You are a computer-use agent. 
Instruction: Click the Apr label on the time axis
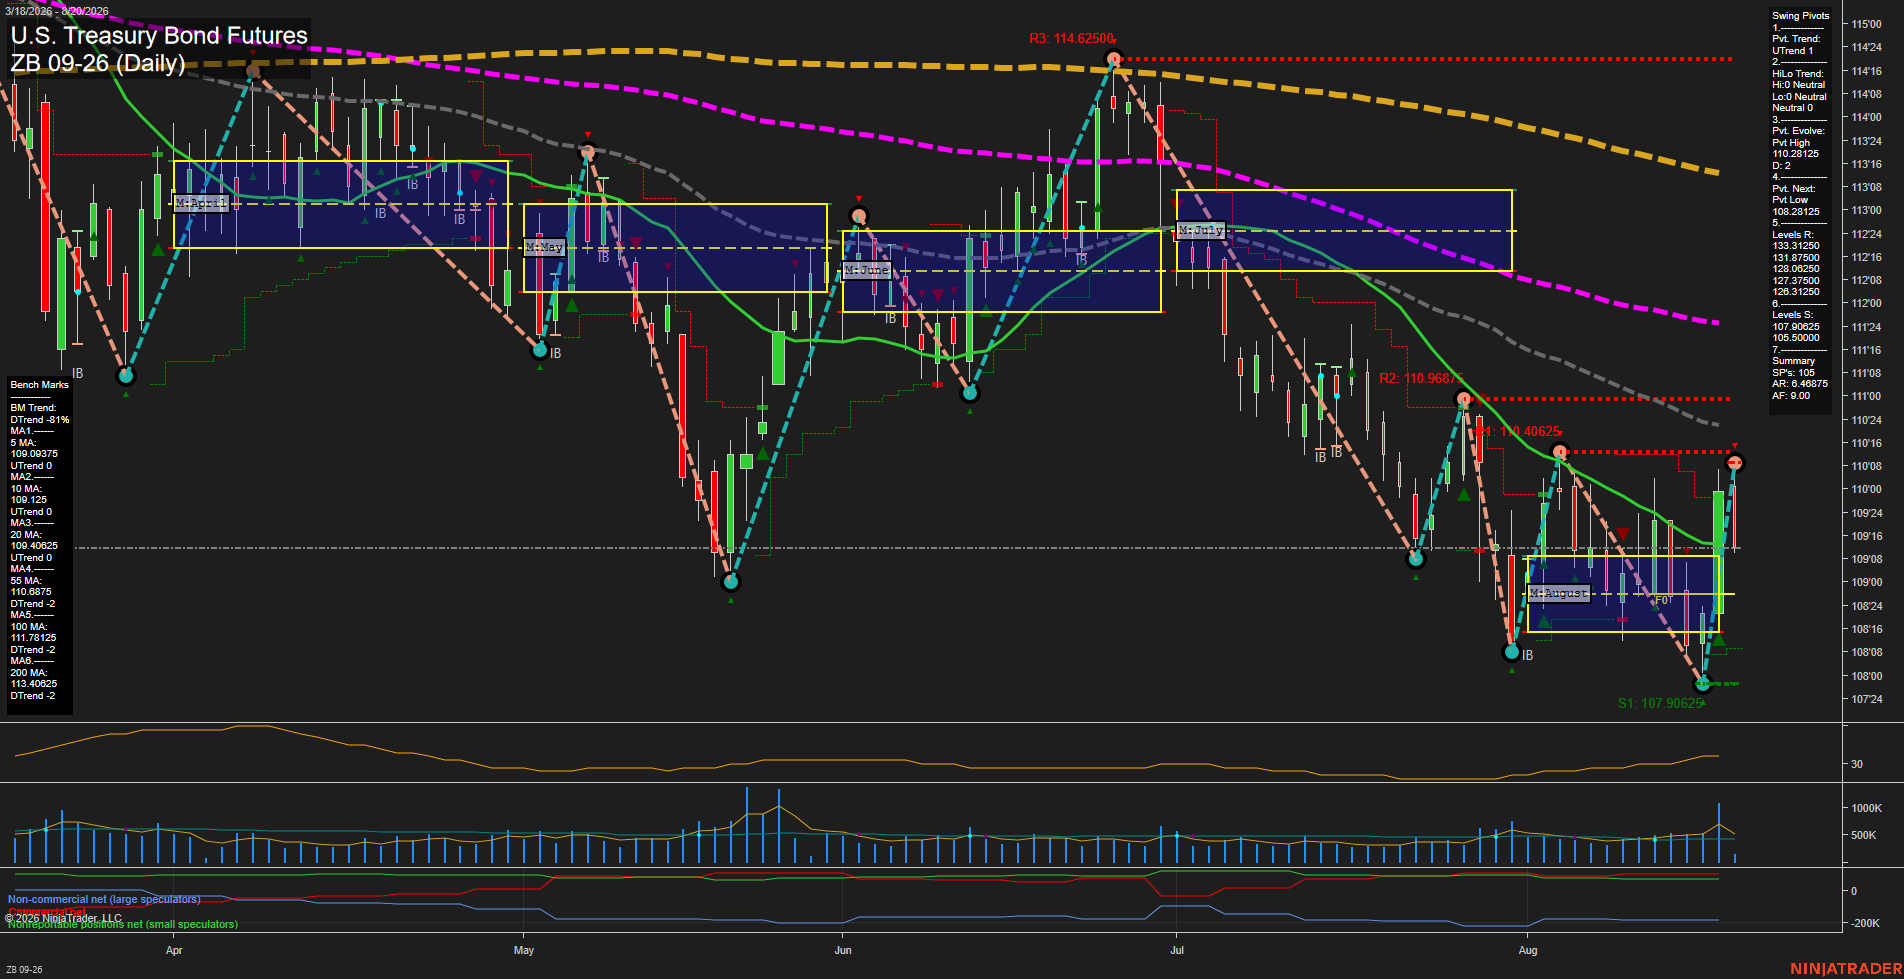point(174,950)
